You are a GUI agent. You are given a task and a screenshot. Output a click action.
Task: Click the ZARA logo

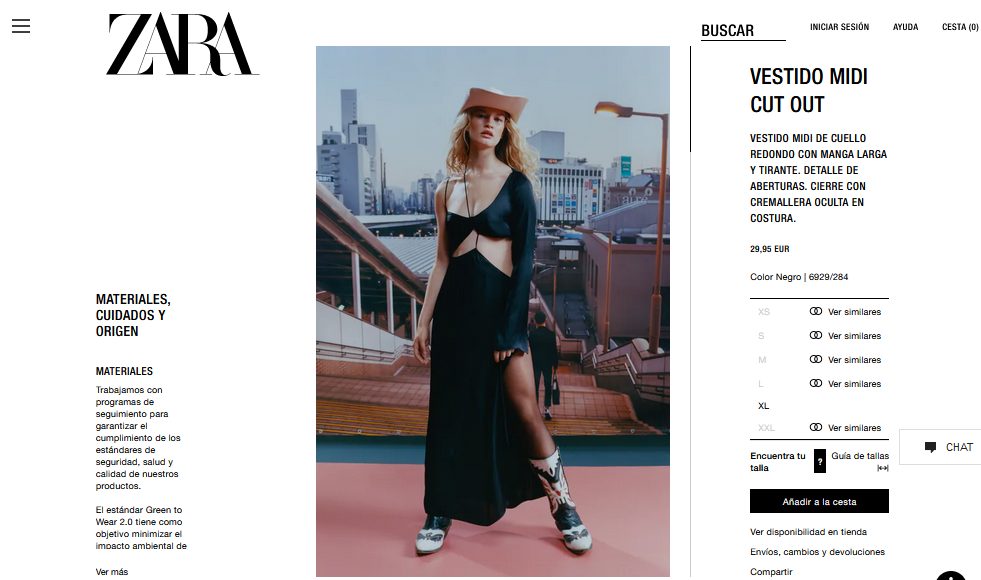click(182, 44)
